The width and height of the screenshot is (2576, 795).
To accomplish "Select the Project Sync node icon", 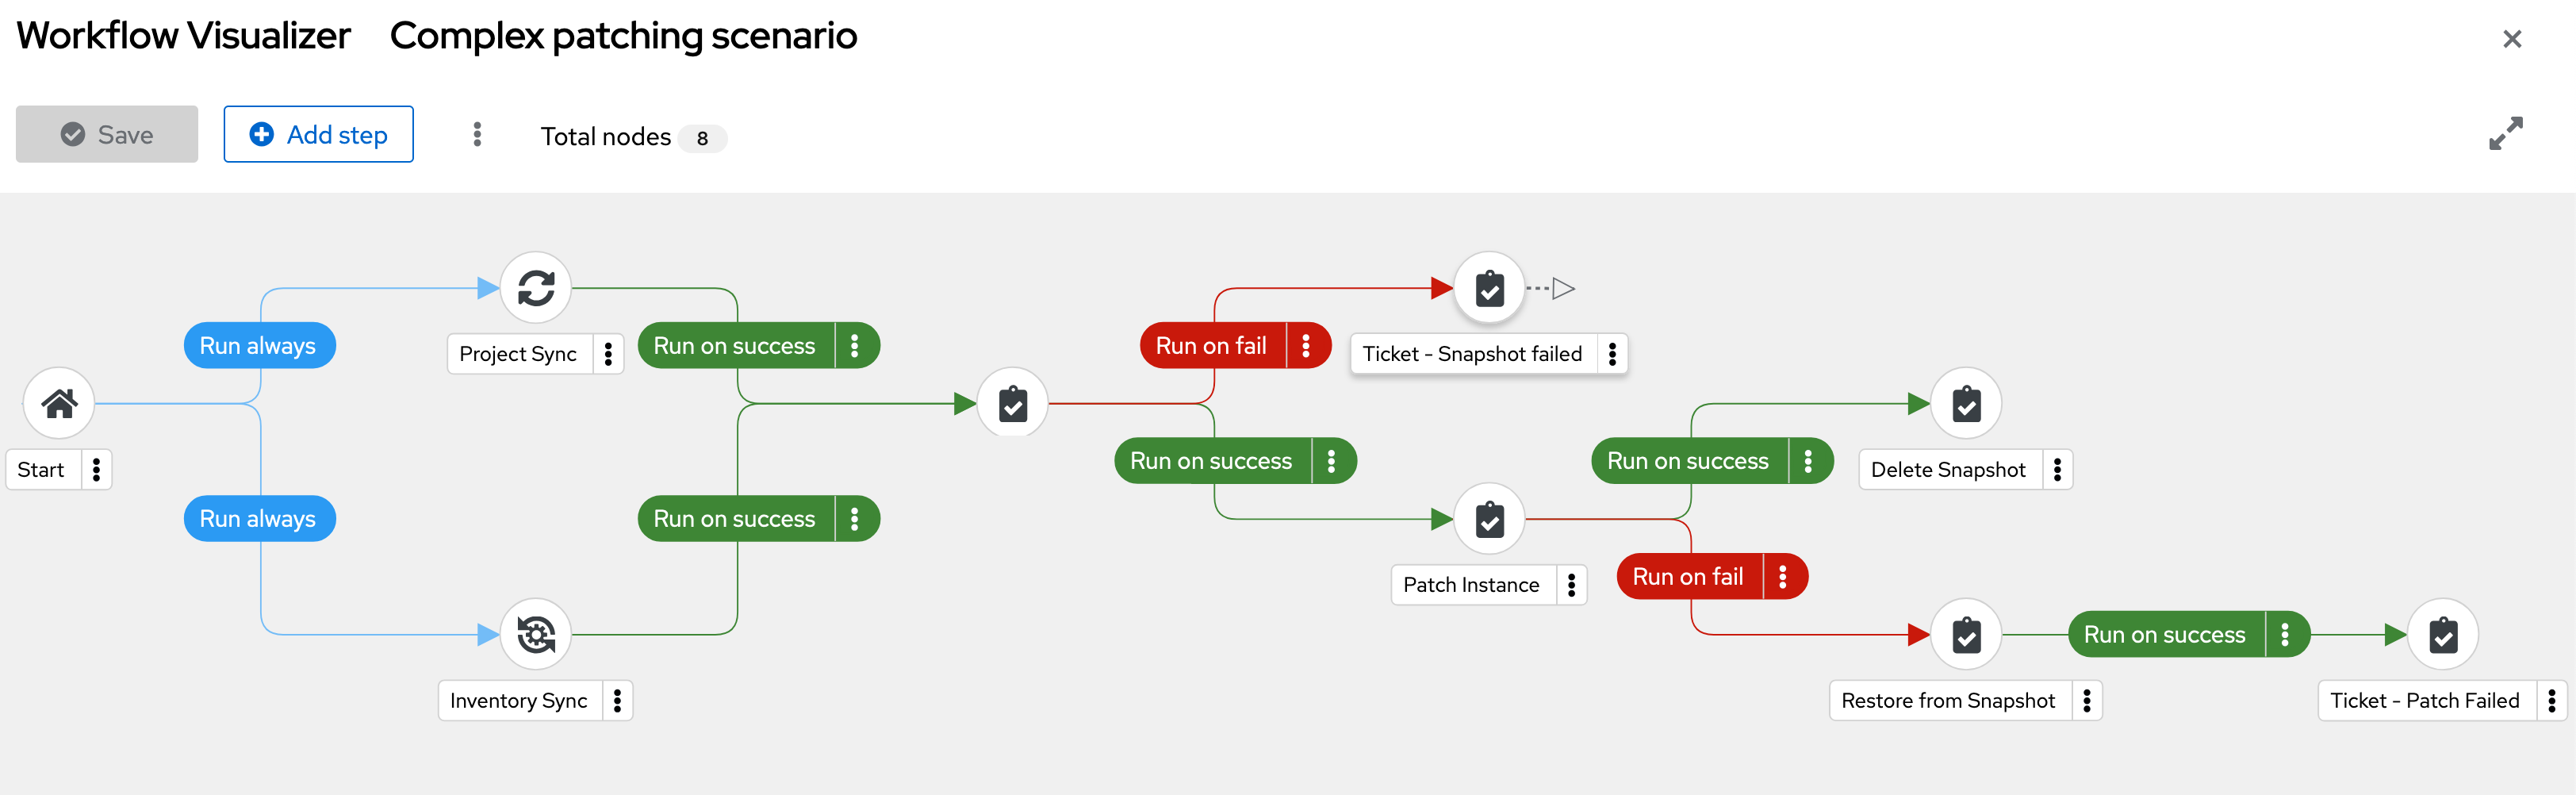I will (536, 289).
